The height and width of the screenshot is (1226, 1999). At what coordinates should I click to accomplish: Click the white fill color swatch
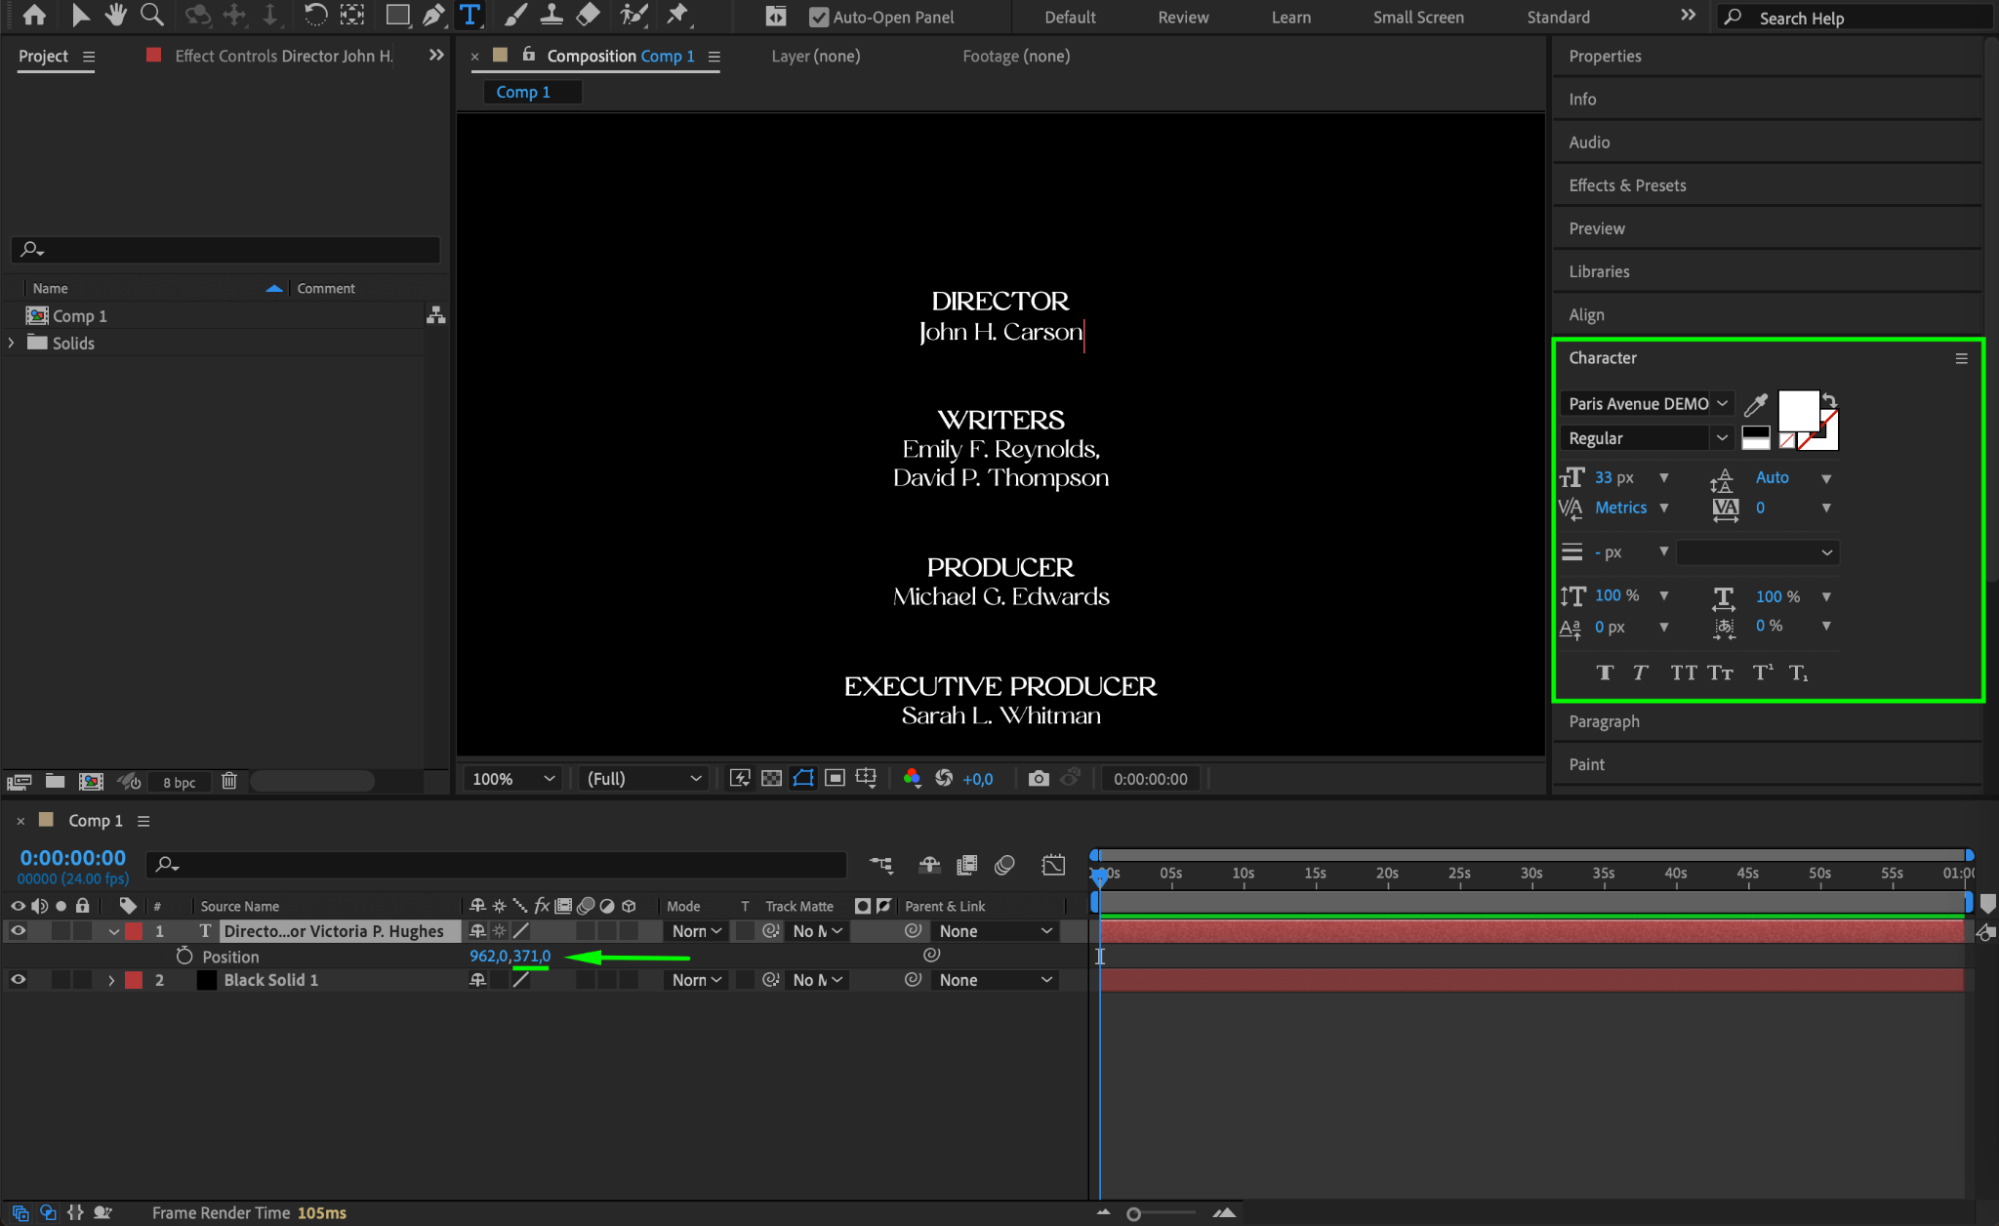[1797, 410]
